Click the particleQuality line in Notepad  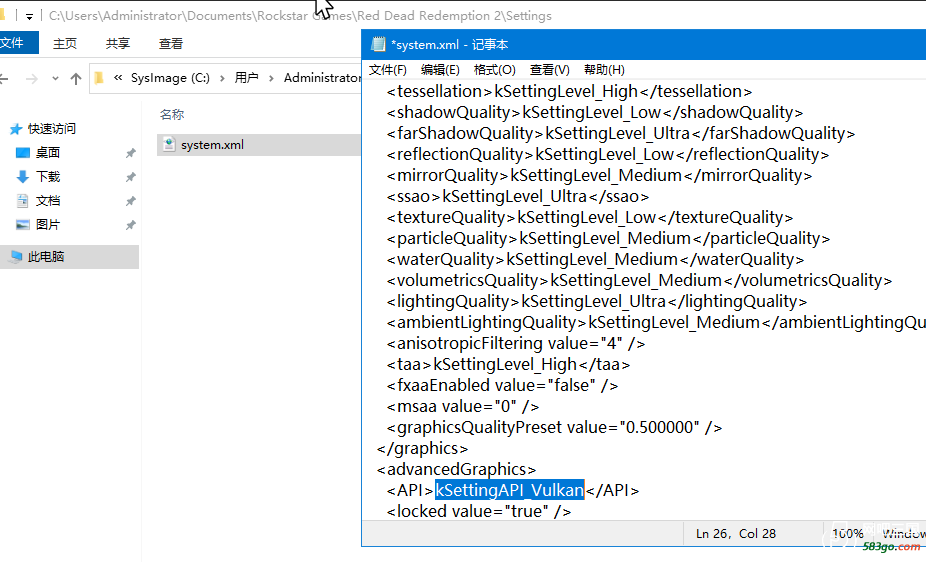tap(608, 238)
